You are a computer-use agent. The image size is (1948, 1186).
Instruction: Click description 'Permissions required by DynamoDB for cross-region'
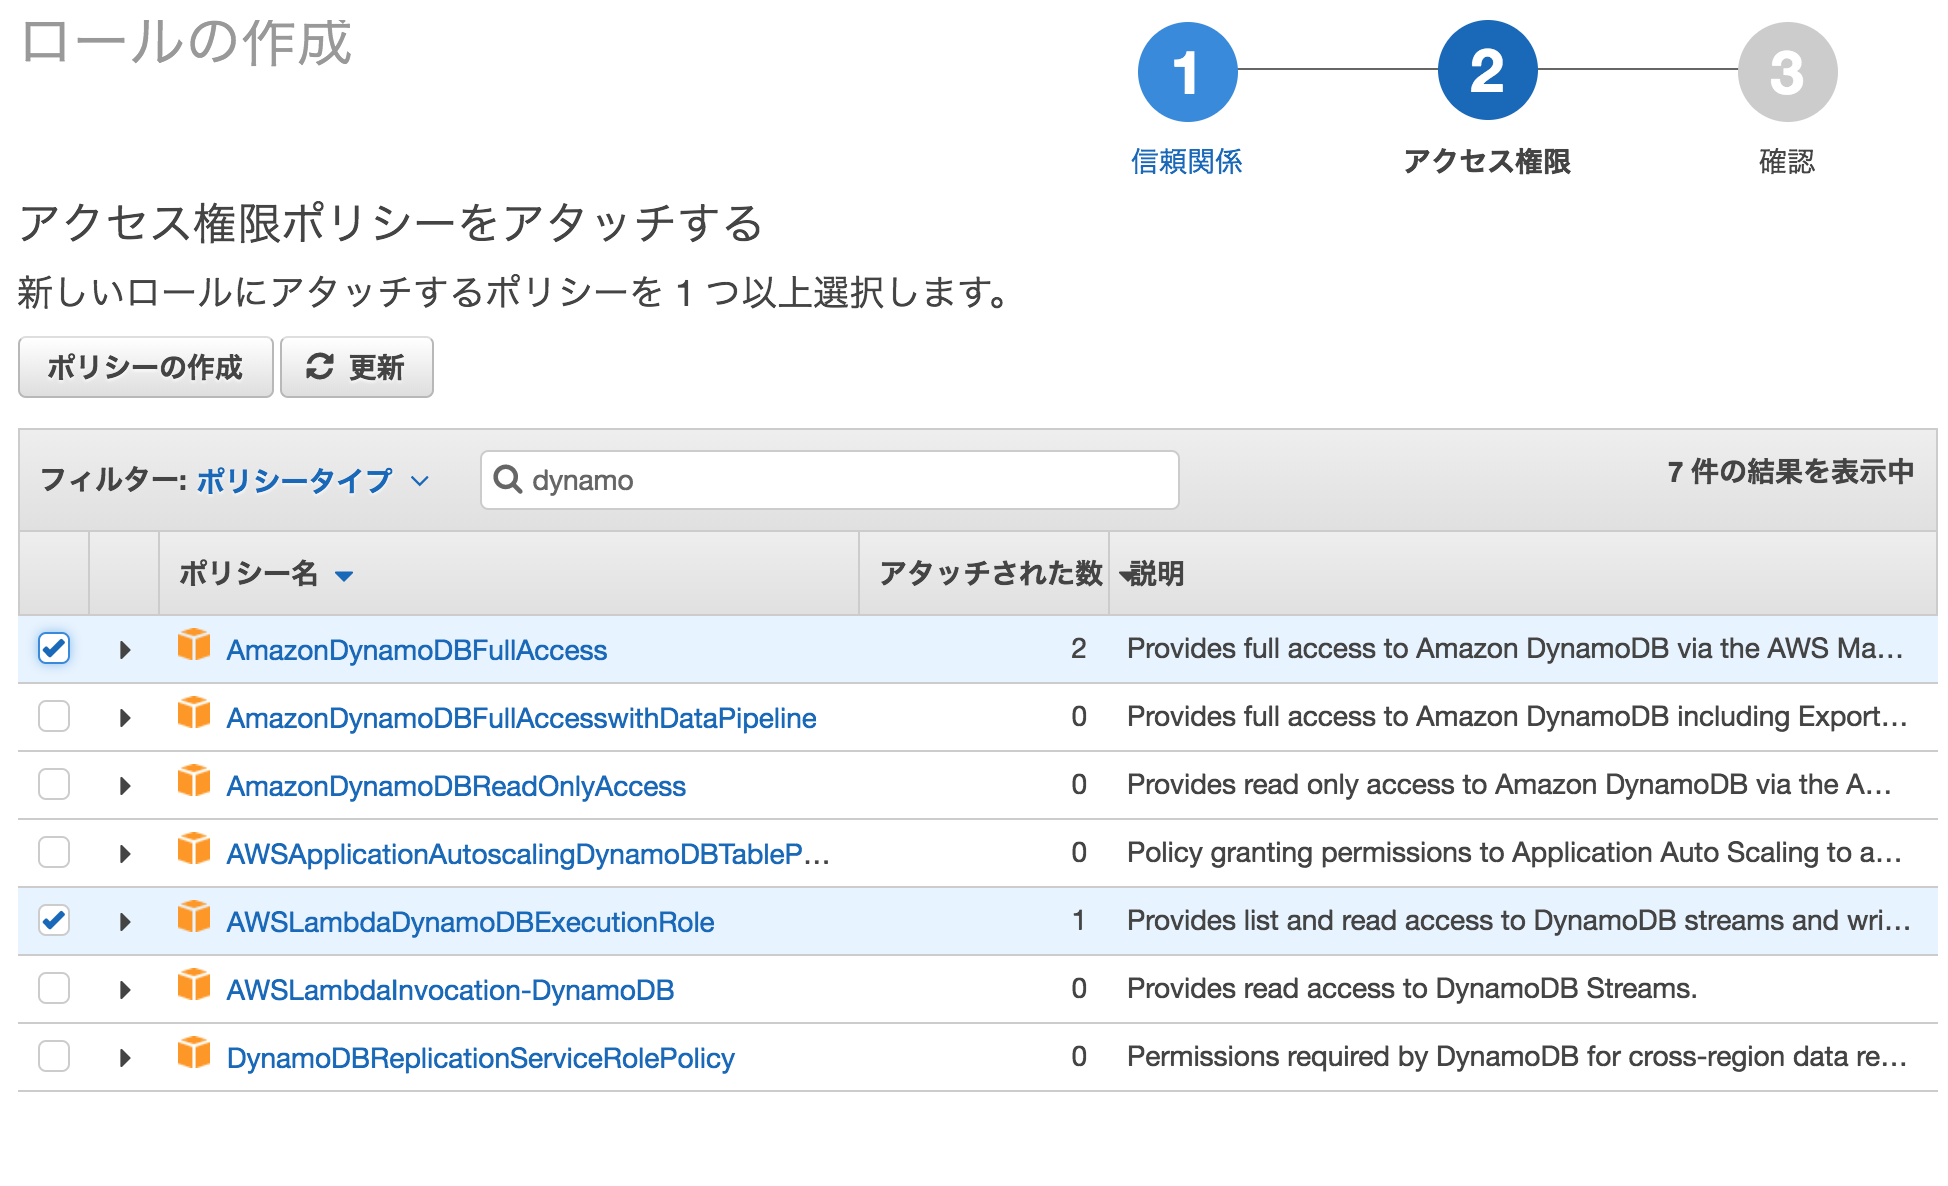pyautogui.click(x=1517, y=1056)
